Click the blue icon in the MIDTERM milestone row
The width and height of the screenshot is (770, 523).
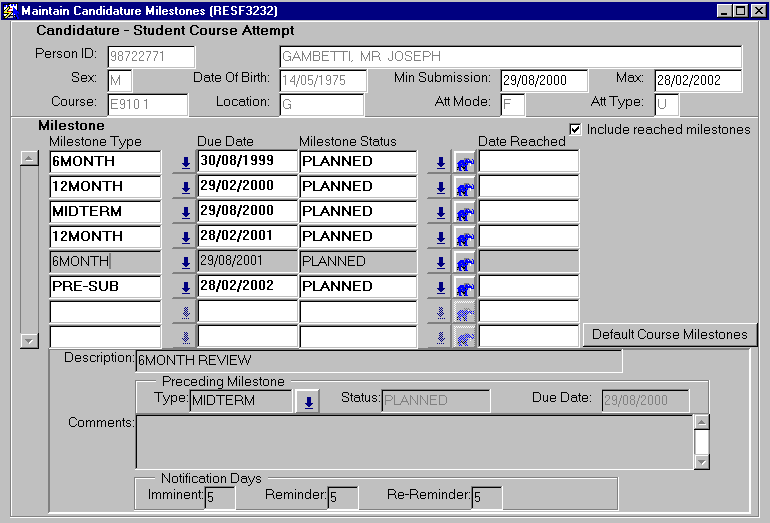pos(464,212)
